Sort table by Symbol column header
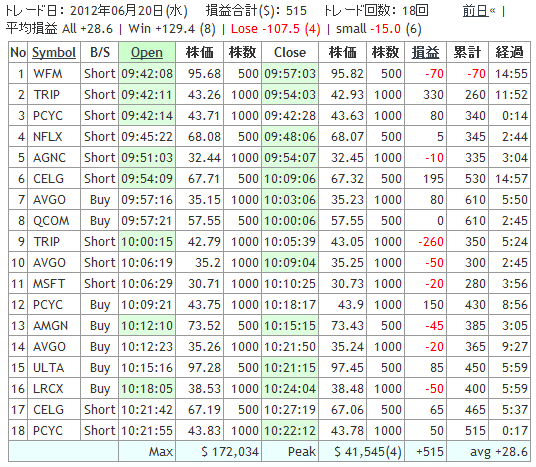The image size is (536, 467). coord(54,53)
